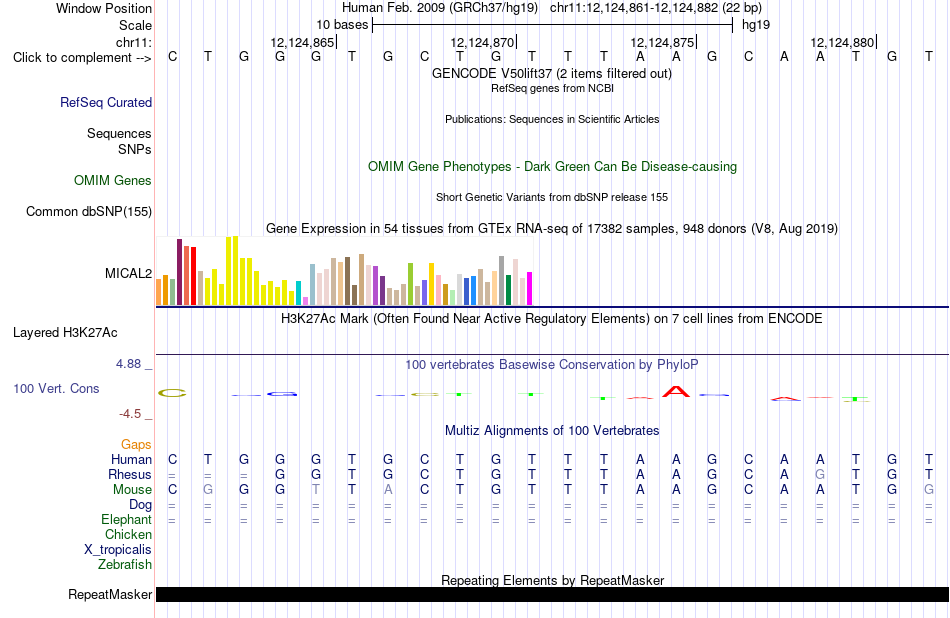The height and width of the screenshot is (618, 950).
Task: Click the 12,124,875 position marker
Action: [662, 42]
